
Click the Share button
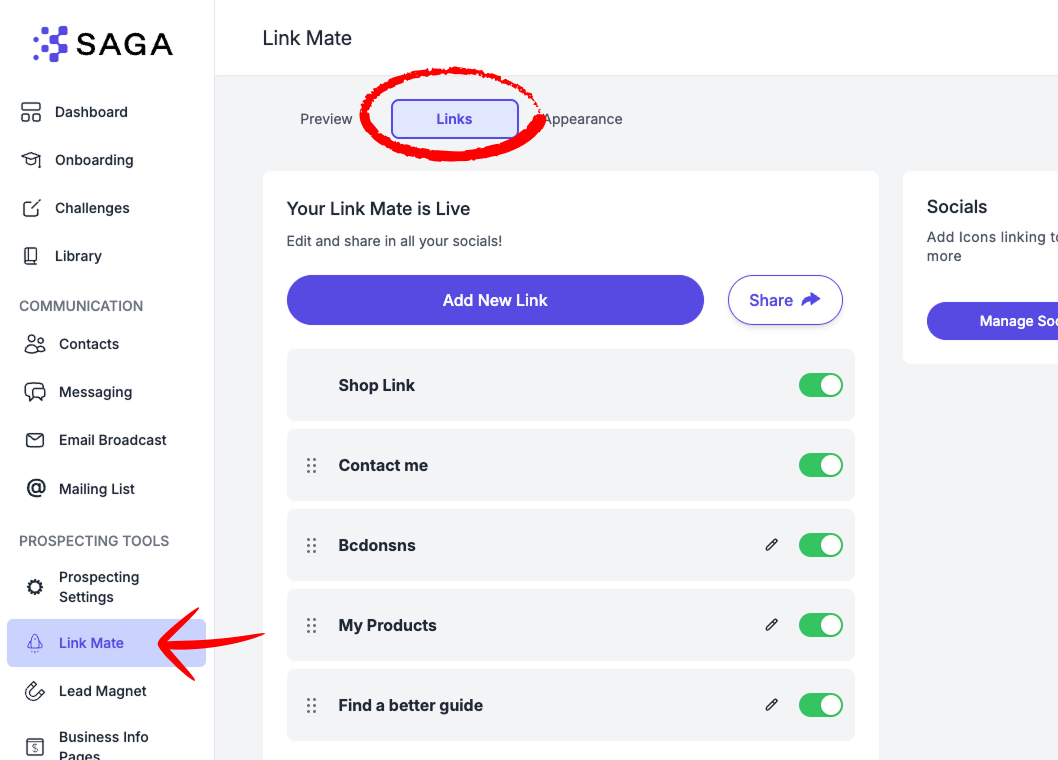coord(785,300)
